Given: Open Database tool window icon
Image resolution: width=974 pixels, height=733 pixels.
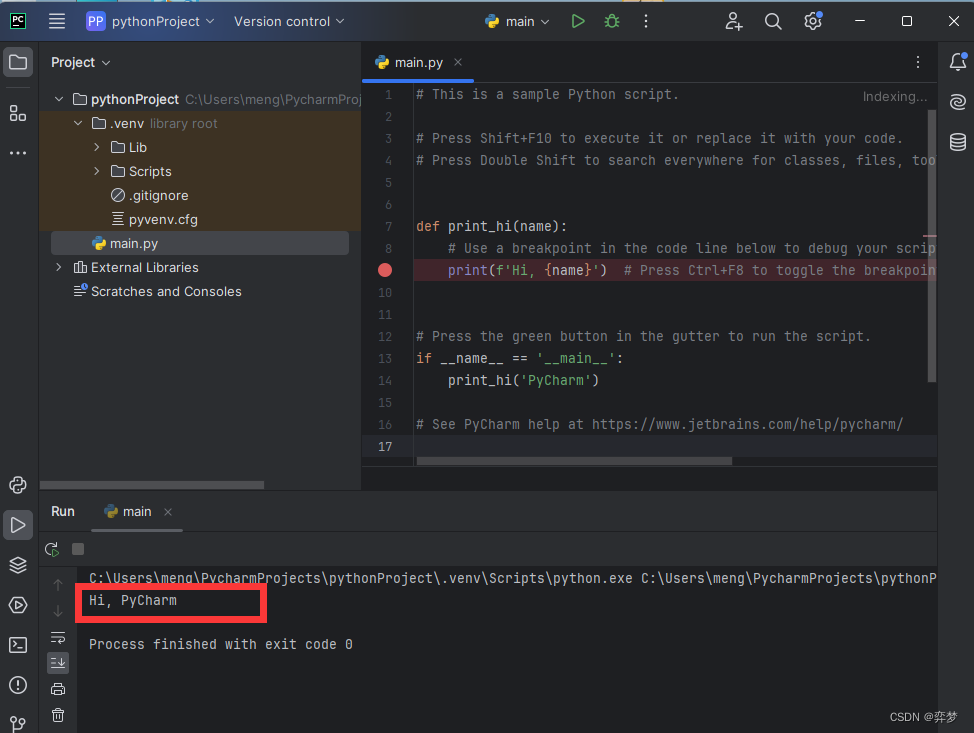Looking at the screenshot, I should coord(958,142).
